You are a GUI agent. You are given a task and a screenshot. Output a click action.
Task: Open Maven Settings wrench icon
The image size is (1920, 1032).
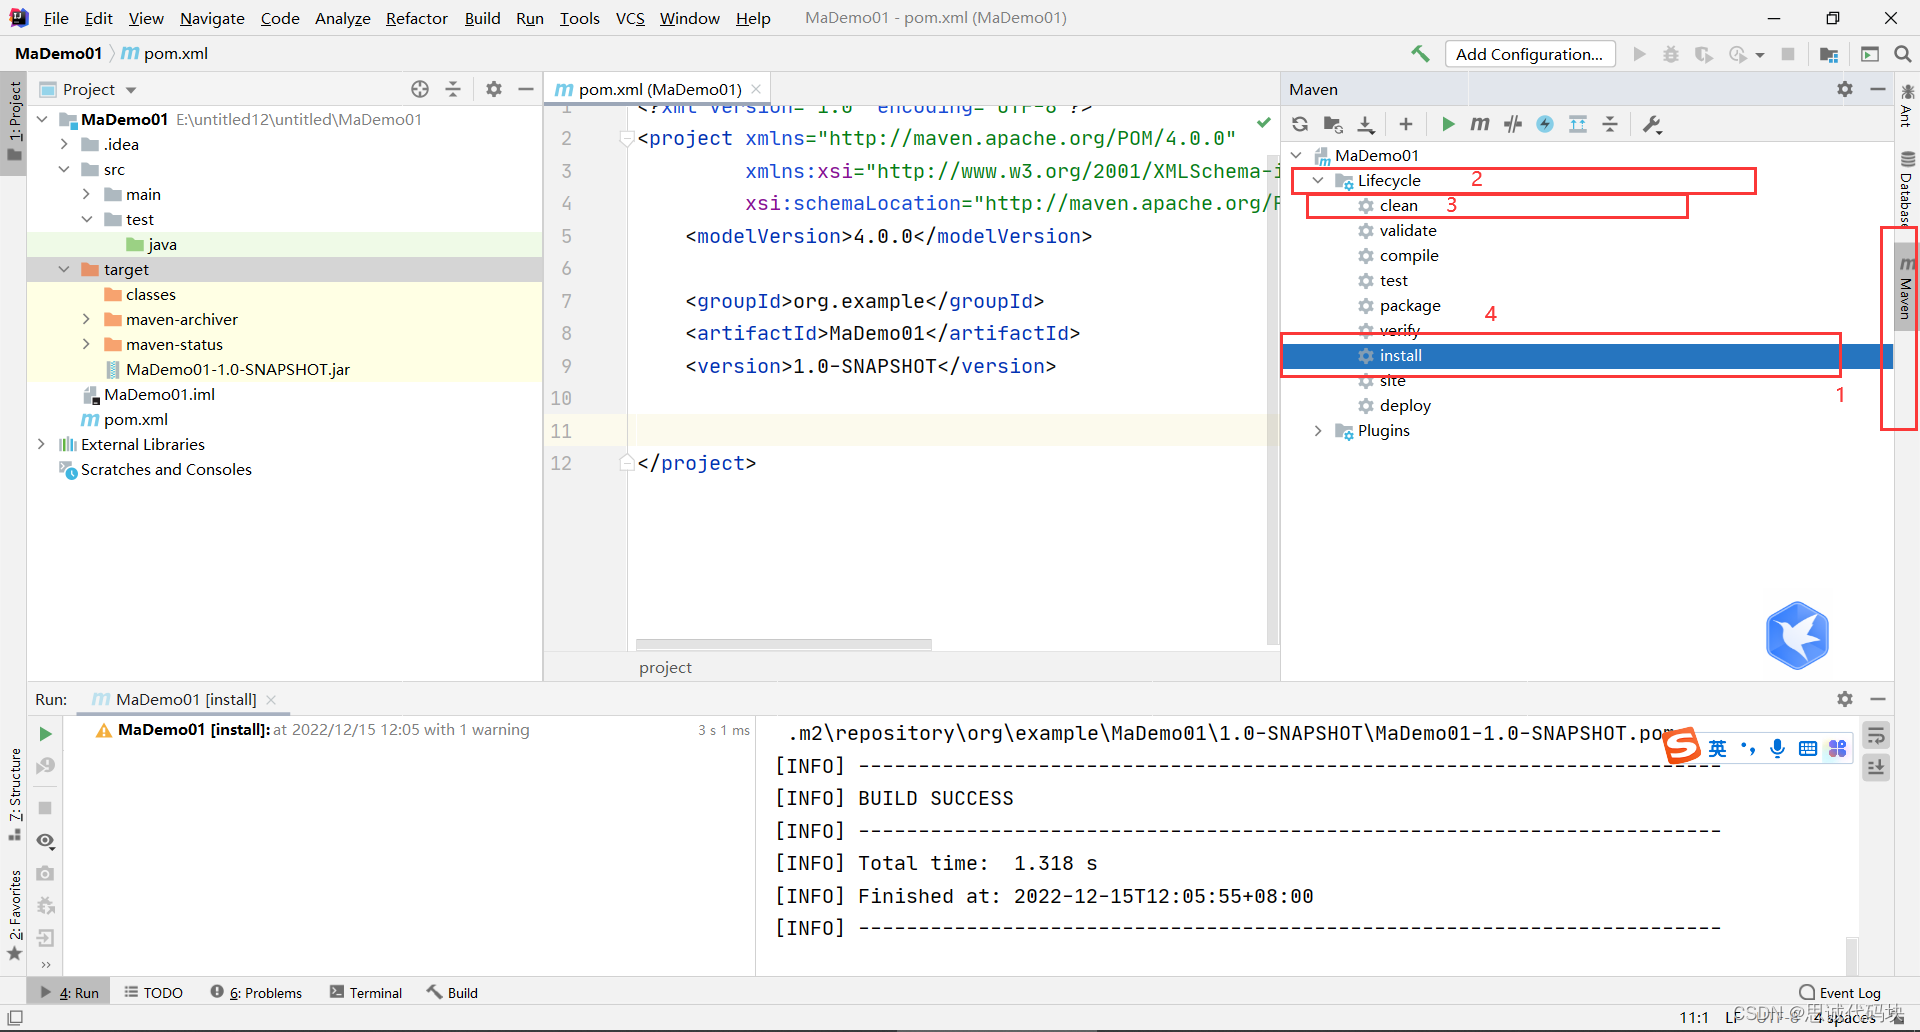coord(1652,124)
